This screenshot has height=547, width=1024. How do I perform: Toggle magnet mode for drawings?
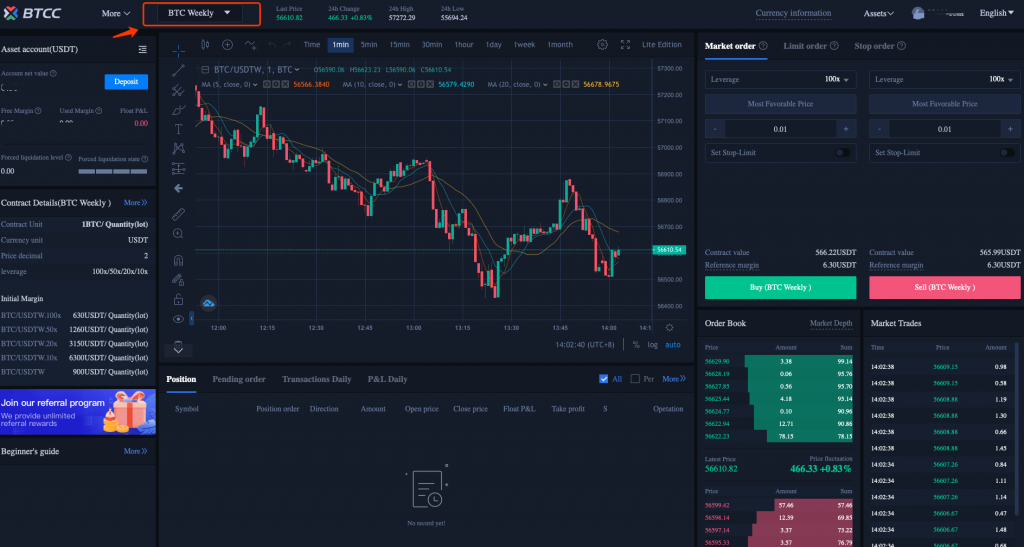click(178, 260)
